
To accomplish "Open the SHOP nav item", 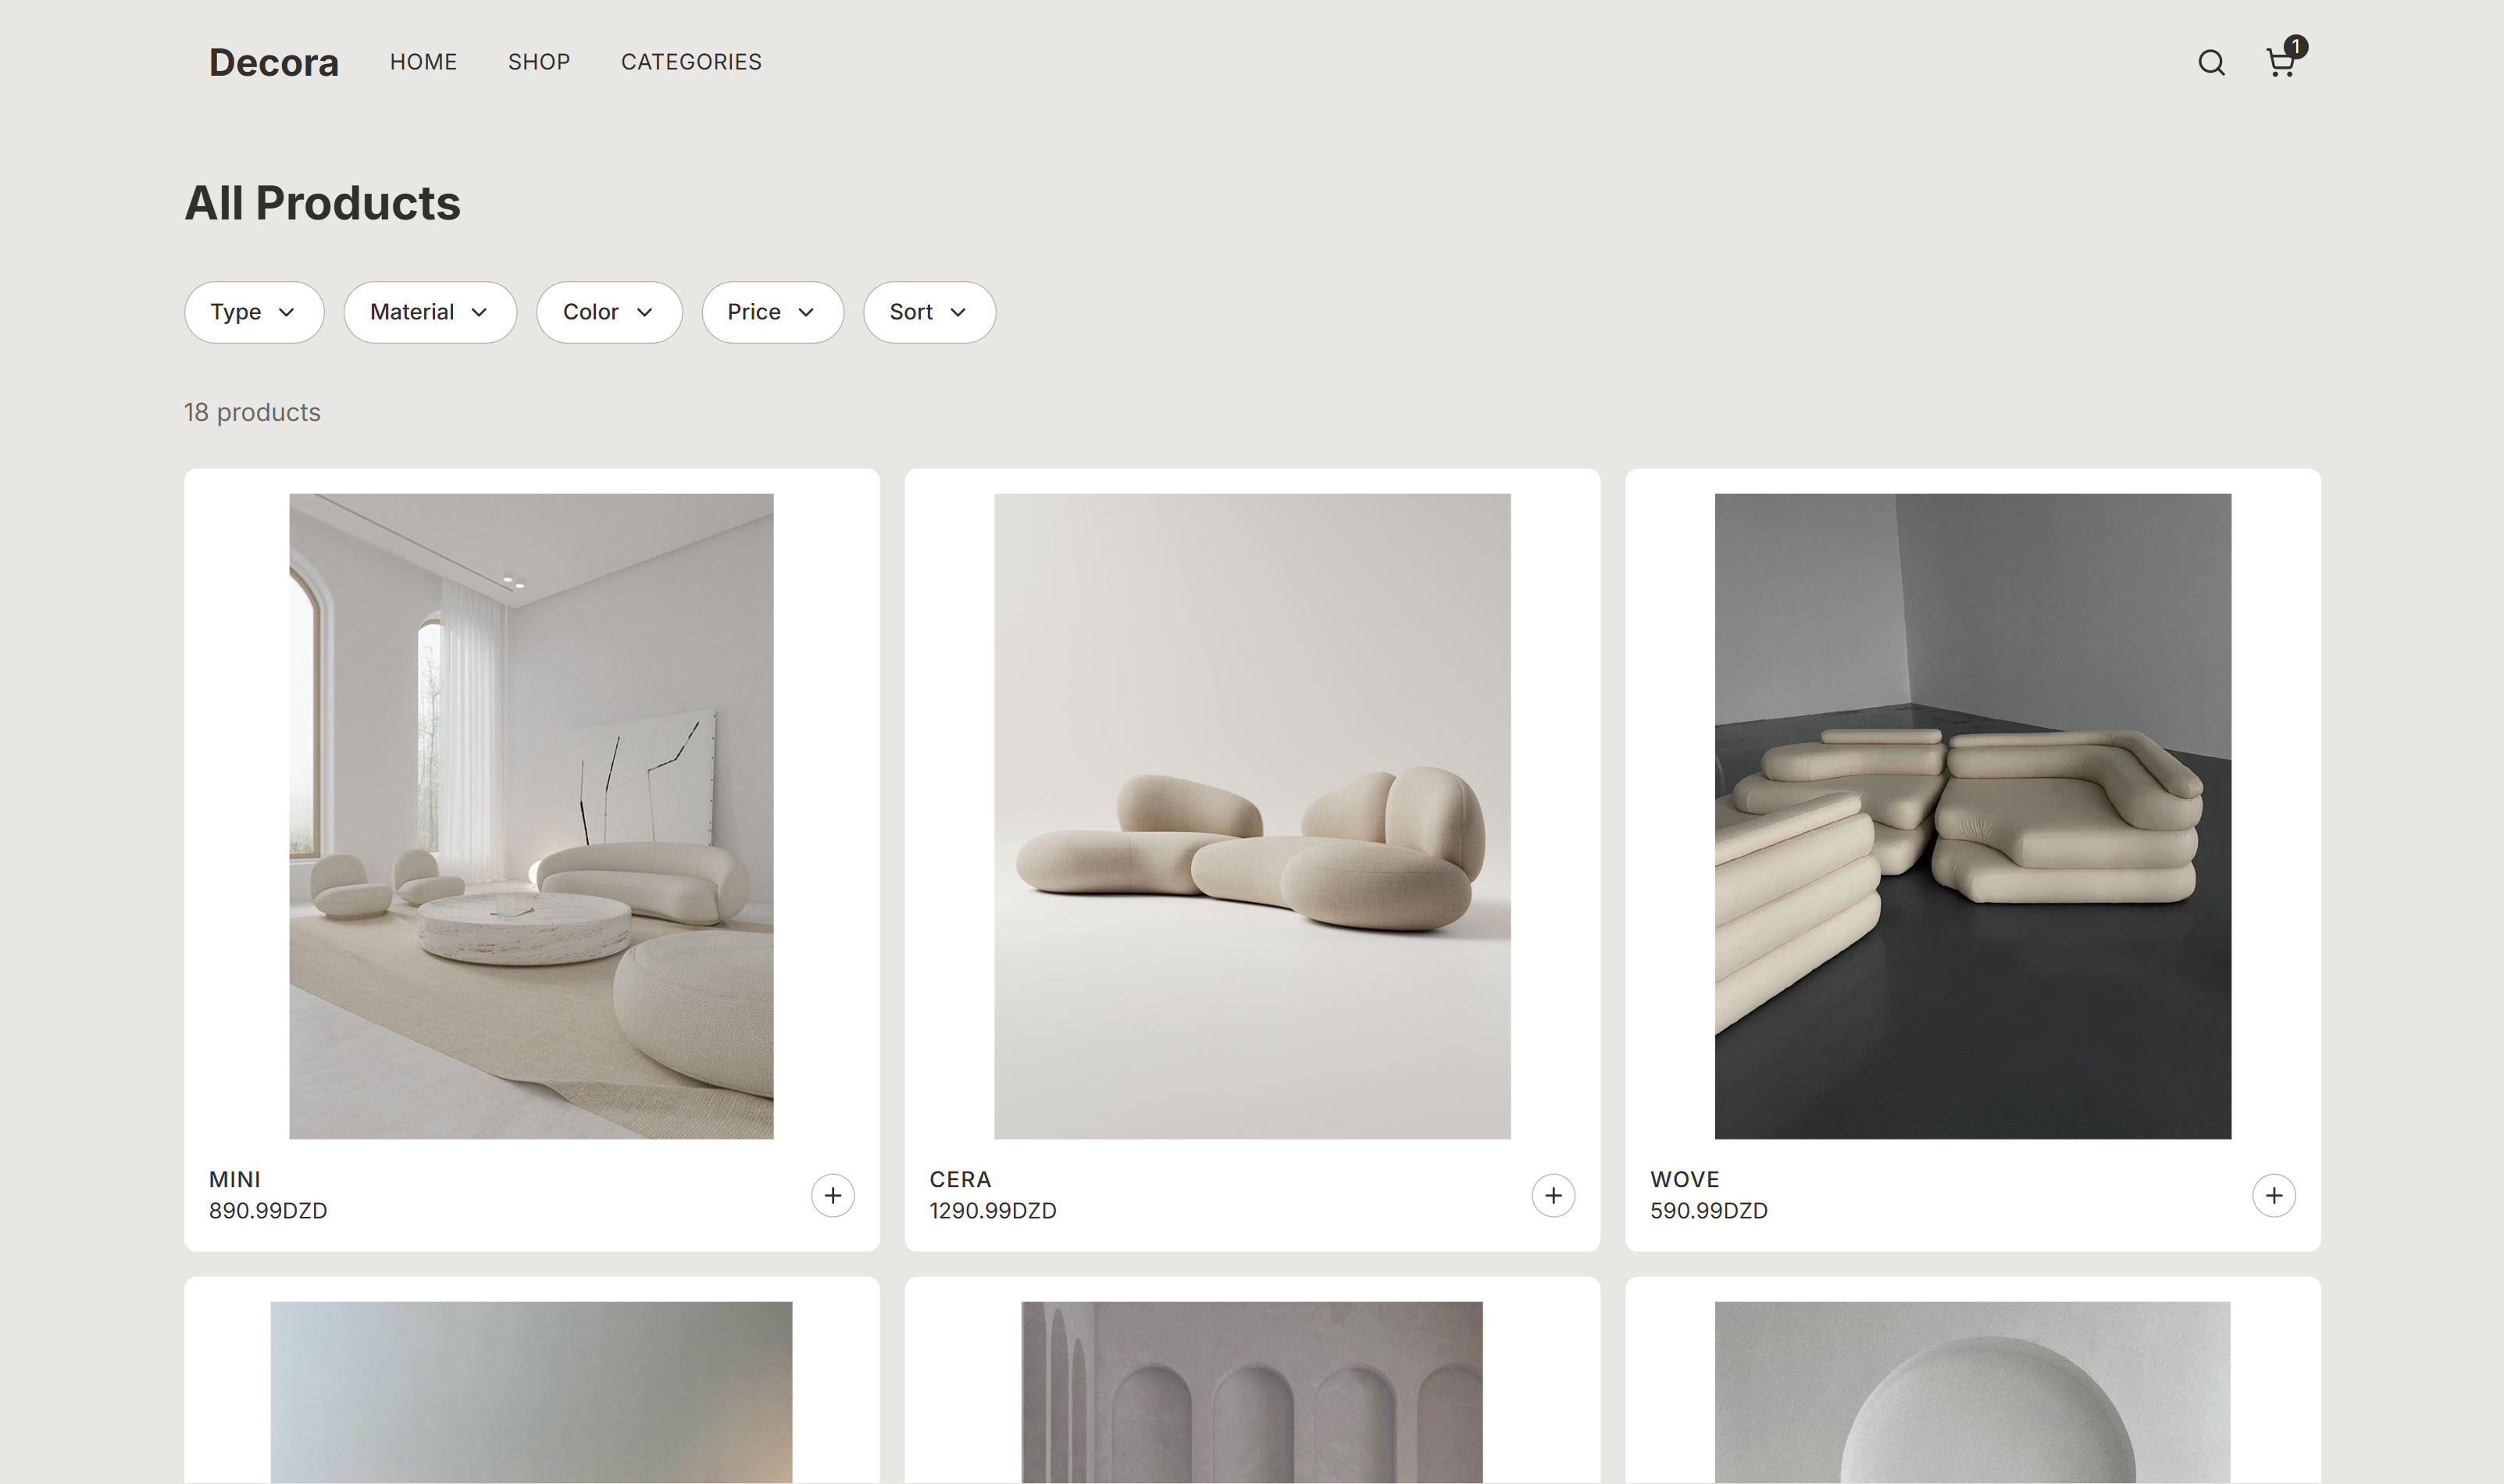I will [539, 62].
